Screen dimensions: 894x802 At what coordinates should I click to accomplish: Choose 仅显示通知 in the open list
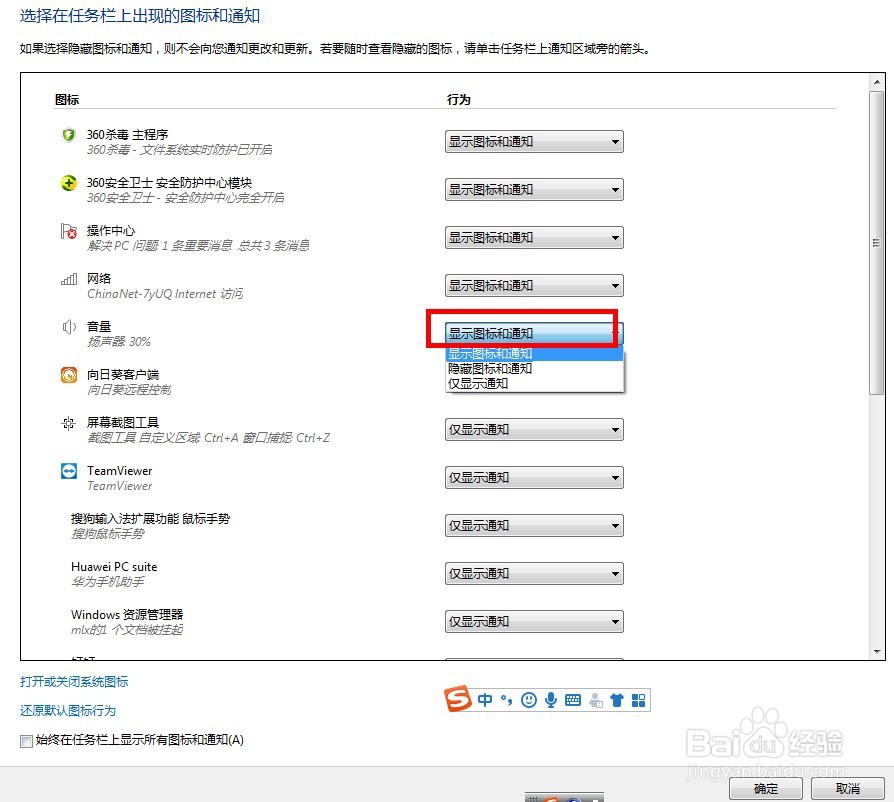[534, 383]
